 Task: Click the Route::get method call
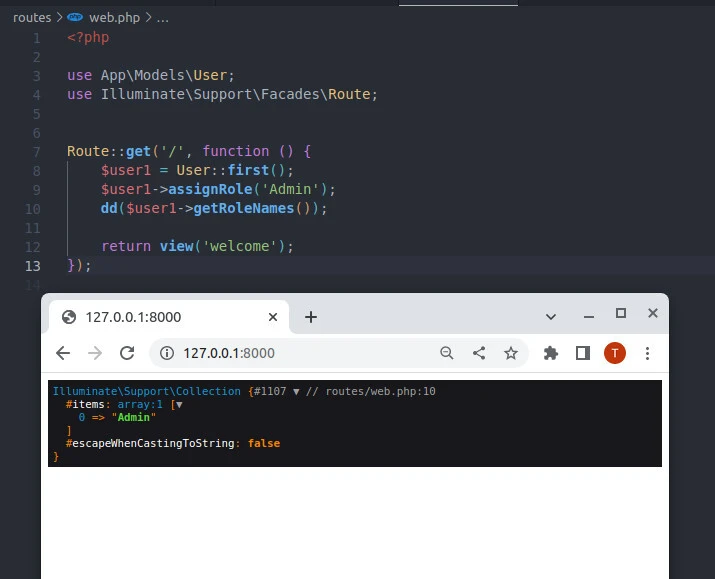109,151
